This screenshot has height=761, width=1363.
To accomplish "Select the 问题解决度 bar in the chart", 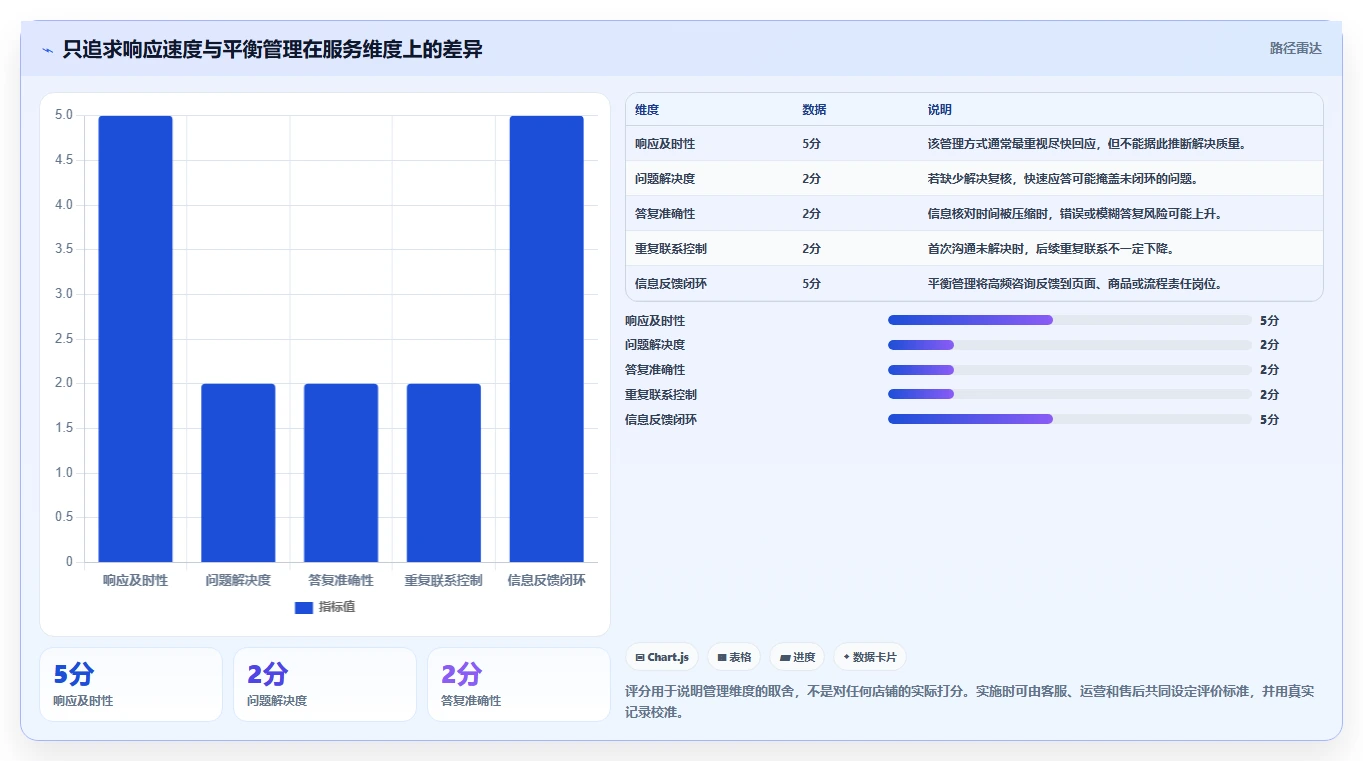I will (x=238, y=473).
